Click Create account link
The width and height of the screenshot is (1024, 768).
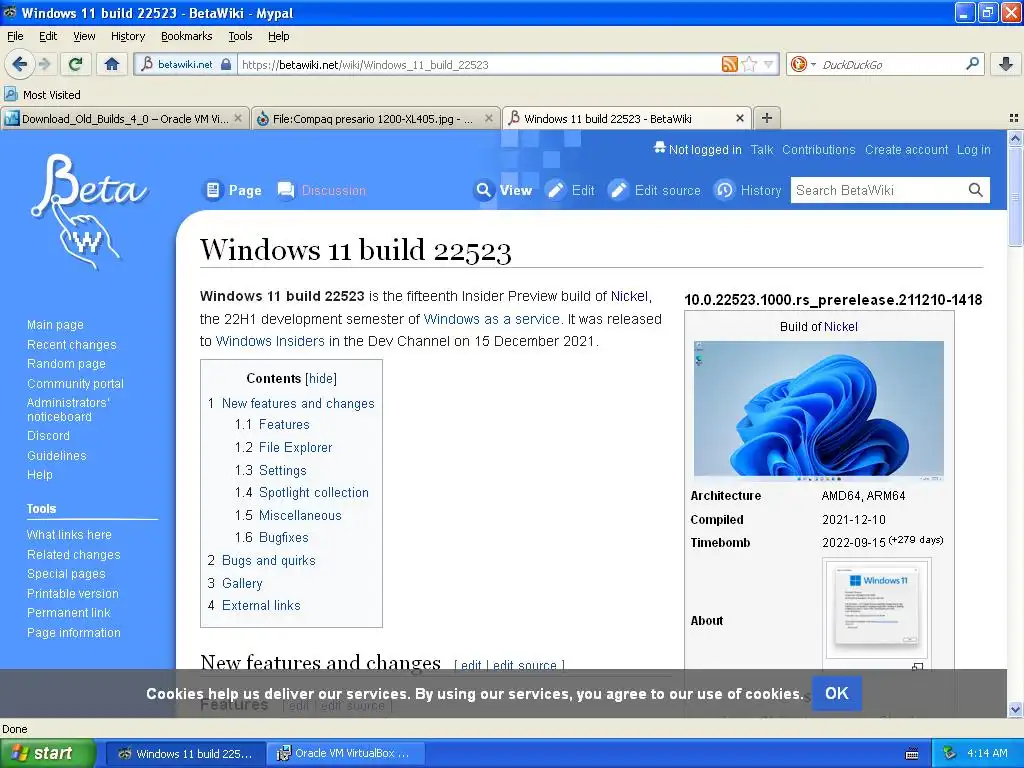906,150
